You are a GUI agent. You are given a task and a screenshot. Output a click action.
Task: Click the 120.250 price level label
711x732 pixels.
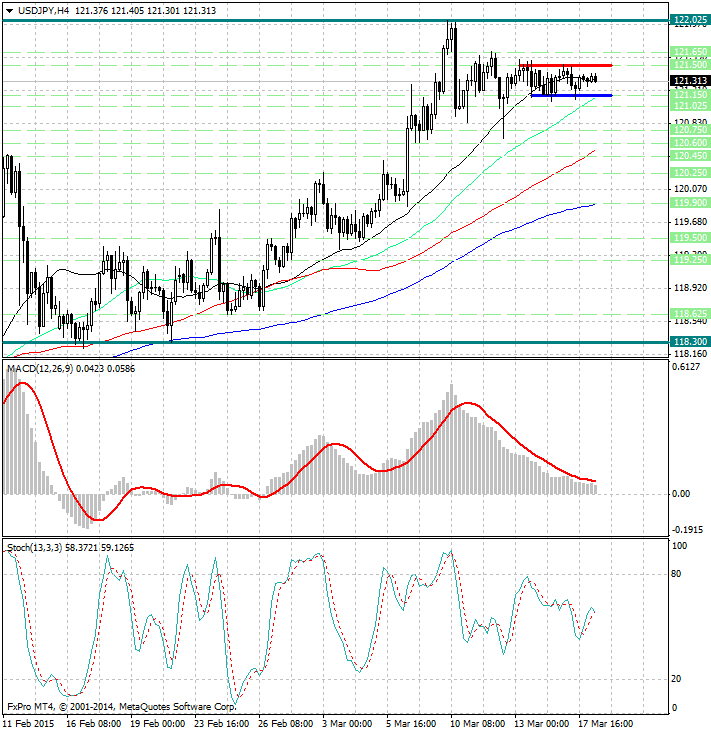690,173
